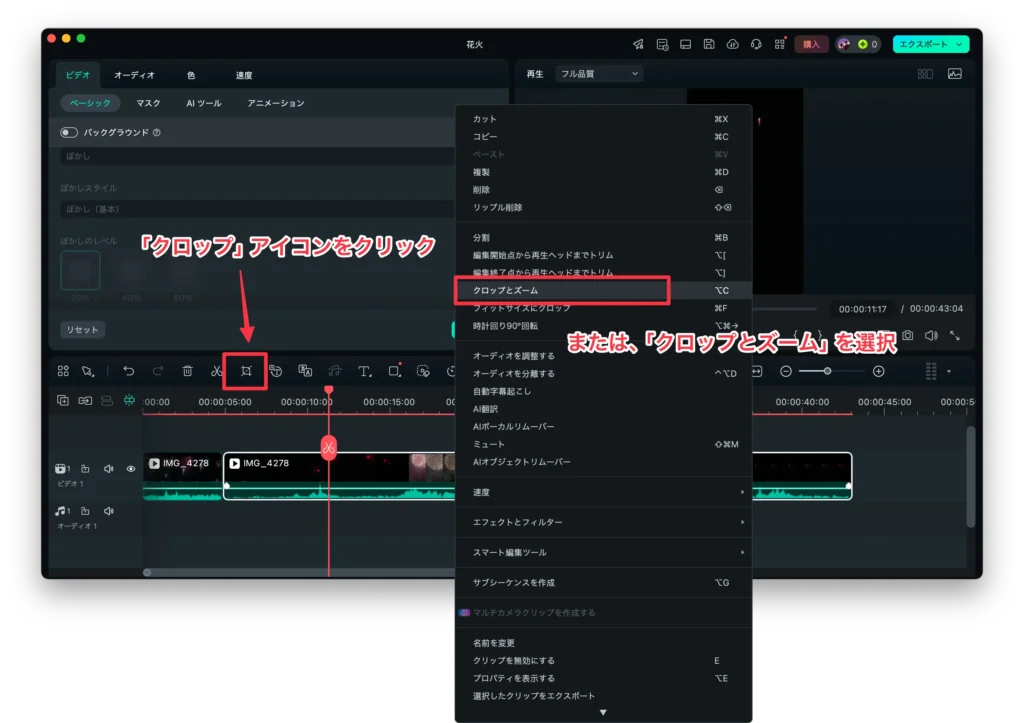Screen dimensions: 1024x723
Task: Click the Undo arrow in timeline toolbar
Action: tap(128, 371)
